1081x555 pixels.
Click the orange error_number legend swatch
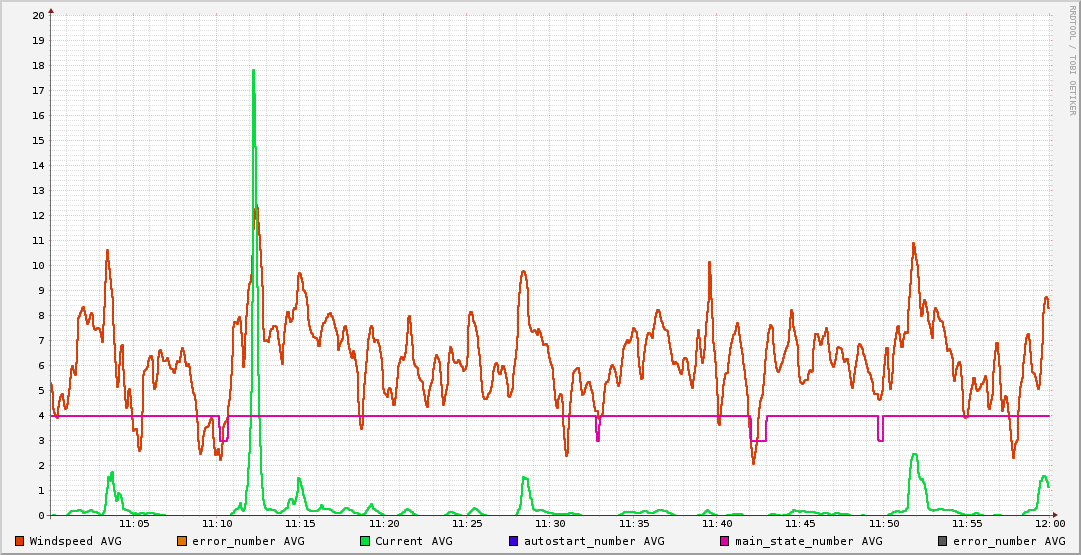(x=182, y=541)
